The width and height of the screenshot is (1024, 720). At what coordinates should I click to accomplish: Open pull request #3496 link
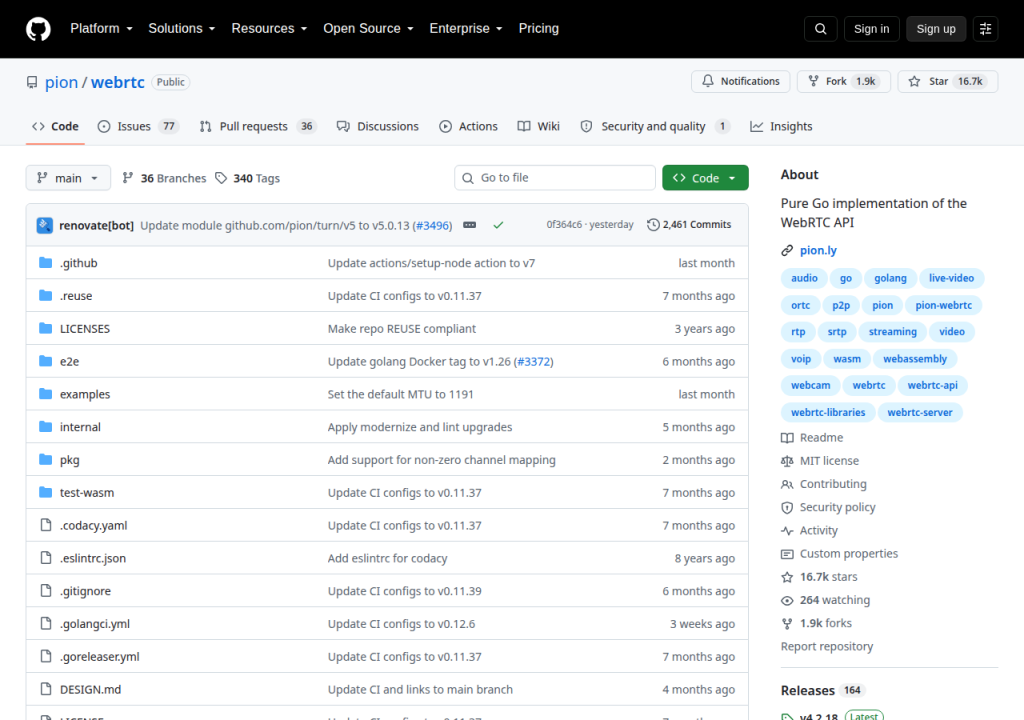tap(432, 225)
